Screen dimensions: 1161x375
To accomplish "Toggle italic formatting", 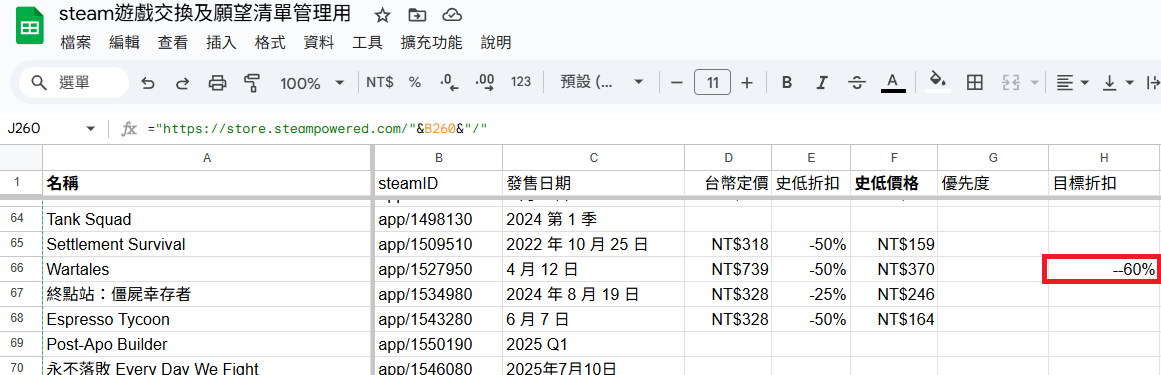I will [x=821, y=82].
